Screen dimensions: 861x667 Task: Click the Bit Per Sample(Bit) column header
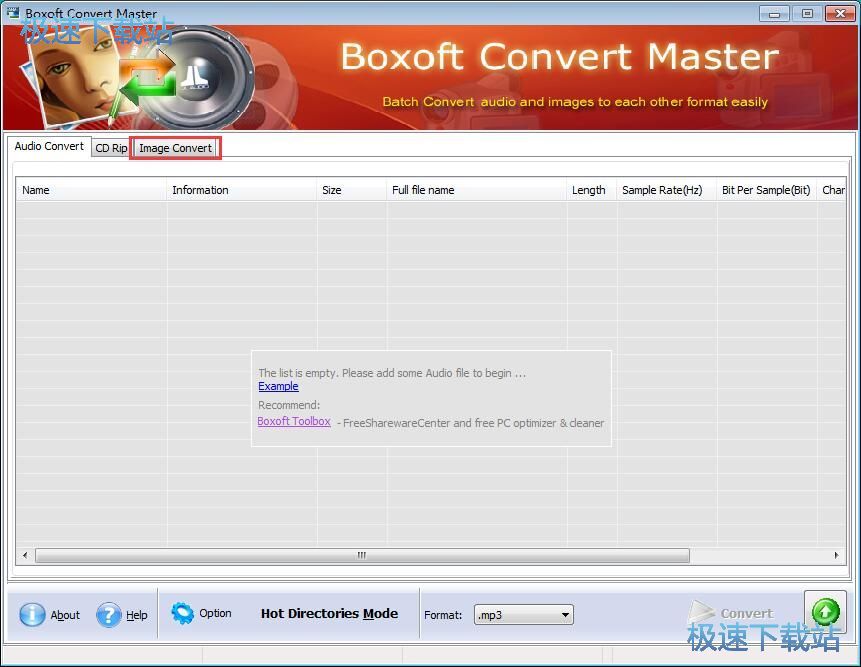(767, 190)
